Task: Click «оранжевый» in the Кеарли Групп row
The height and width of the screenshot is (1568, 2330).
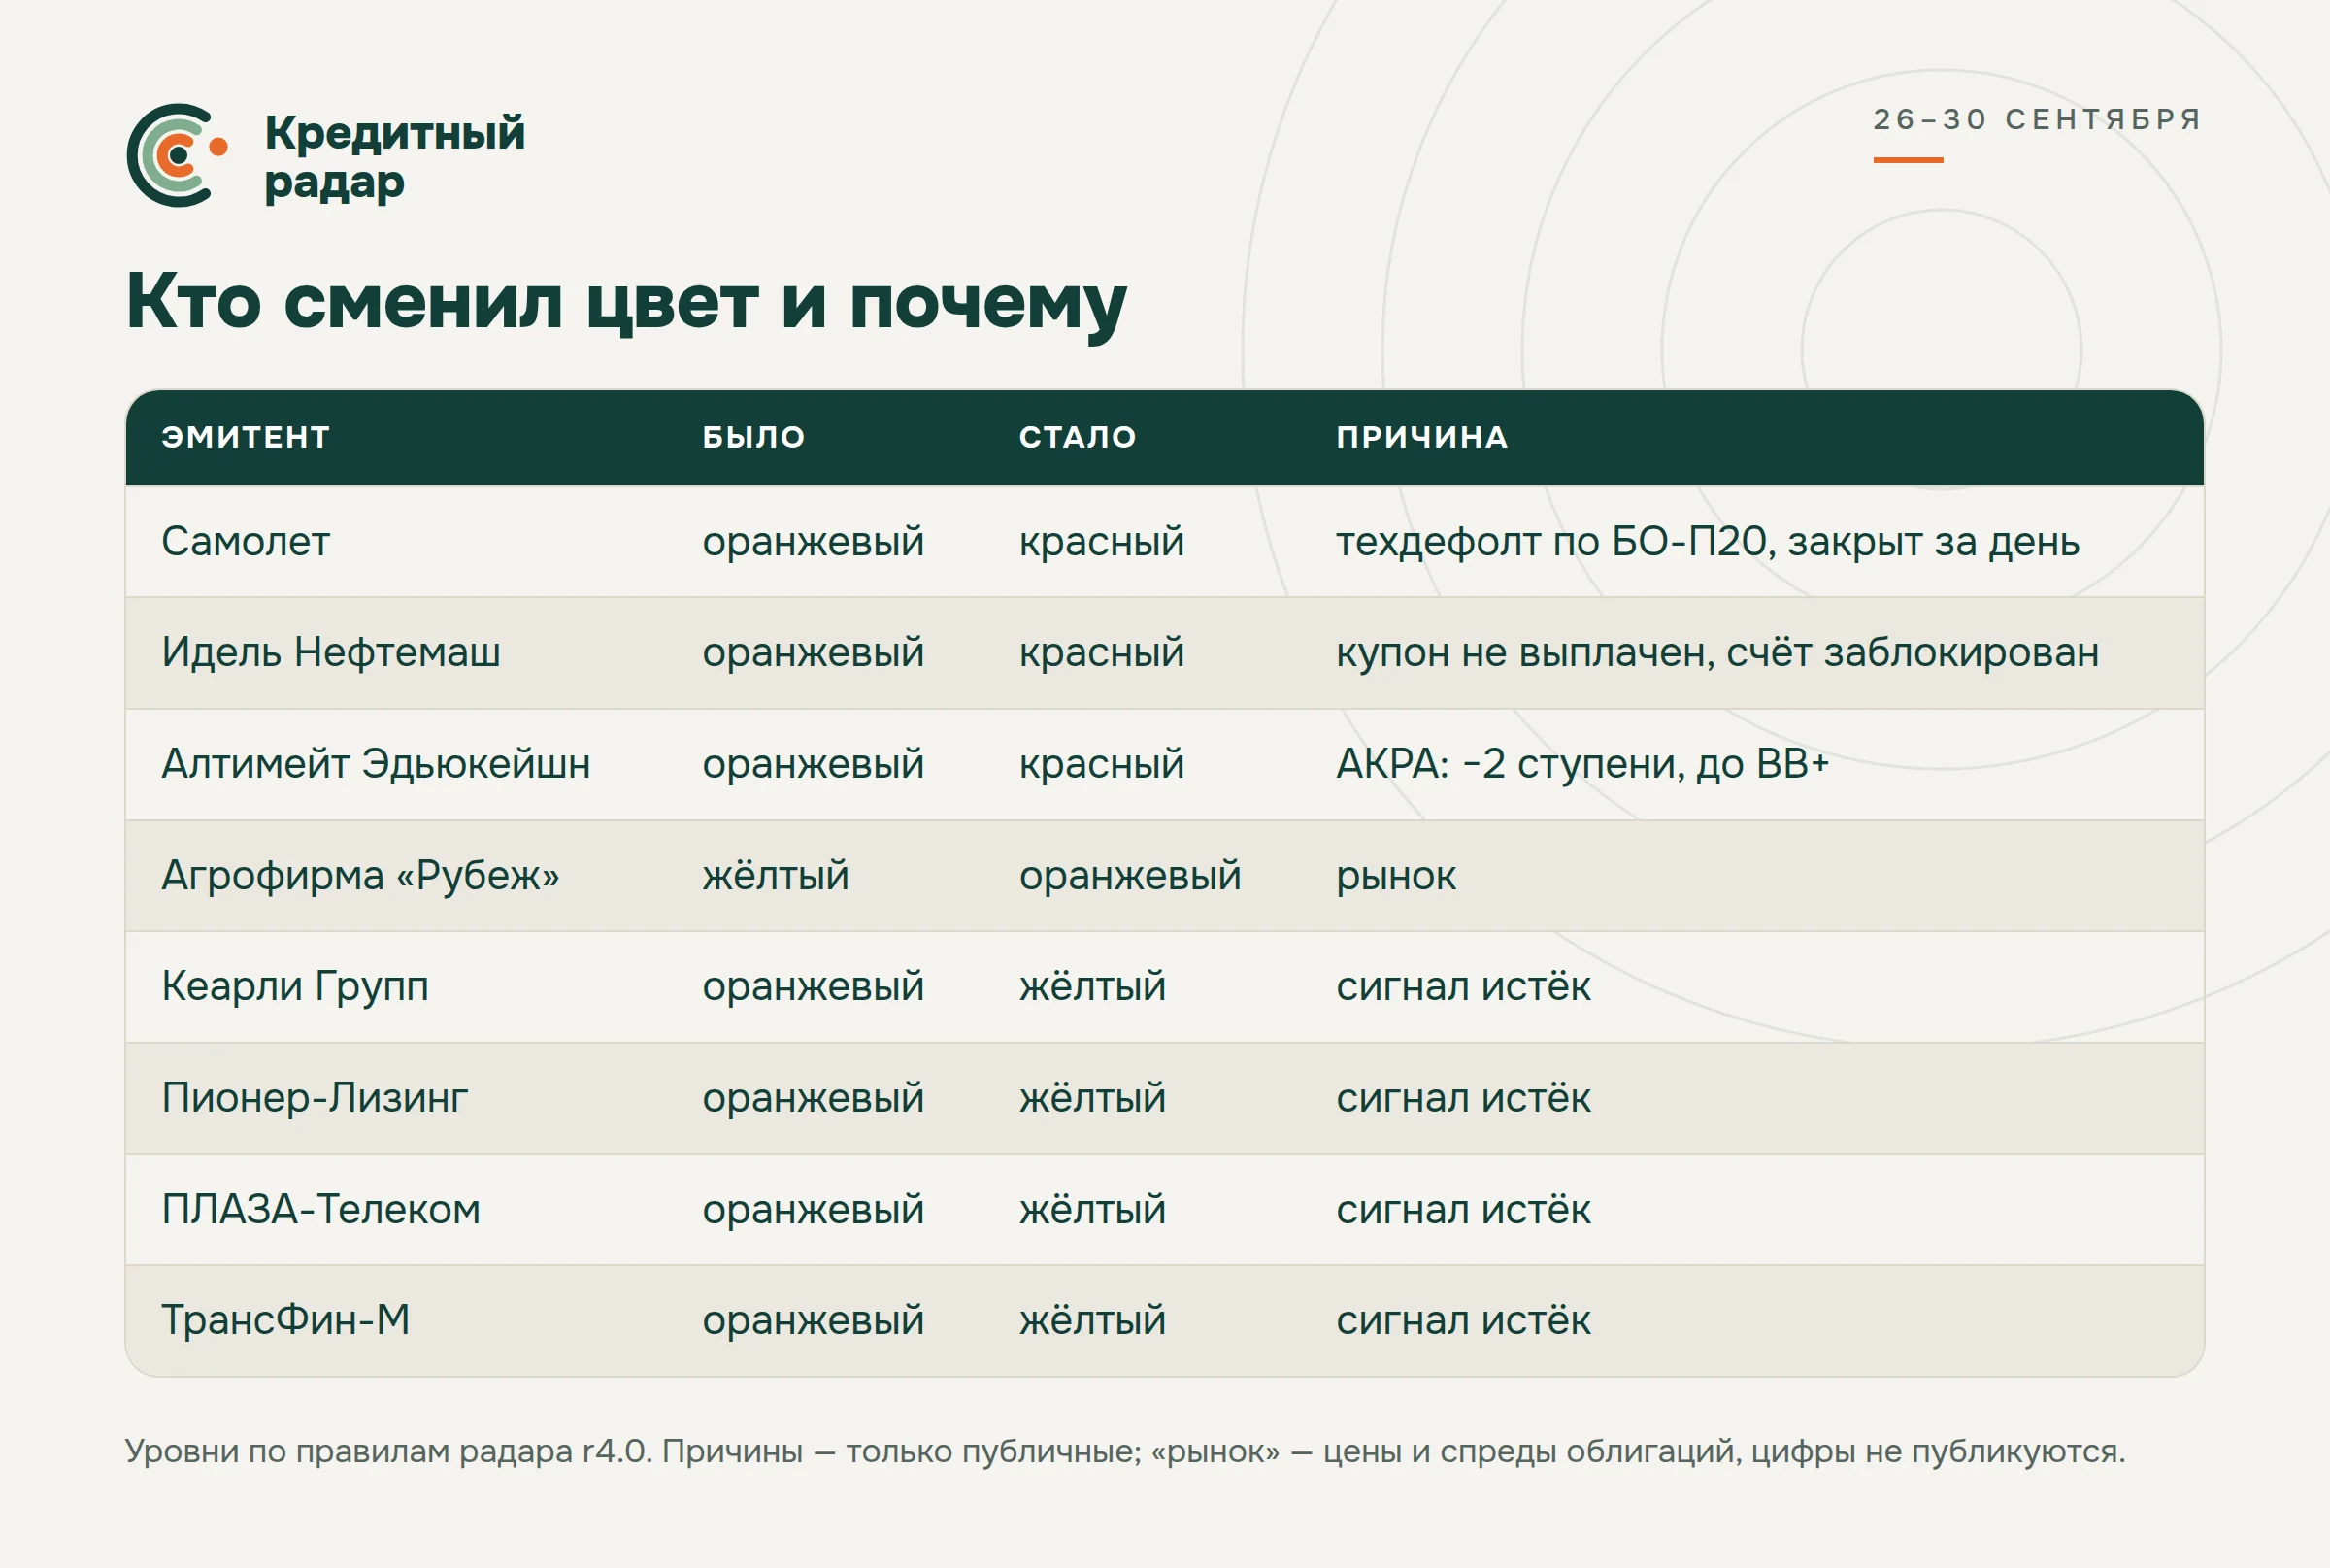Action: click(x=813, y=987)
